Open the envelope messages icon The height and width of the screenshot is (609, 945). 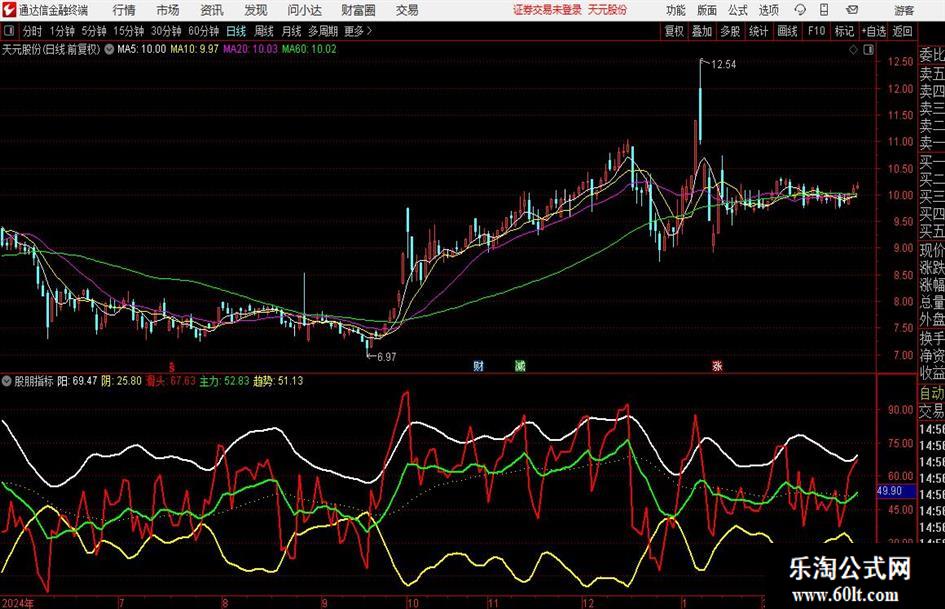(x=852, y=10)
